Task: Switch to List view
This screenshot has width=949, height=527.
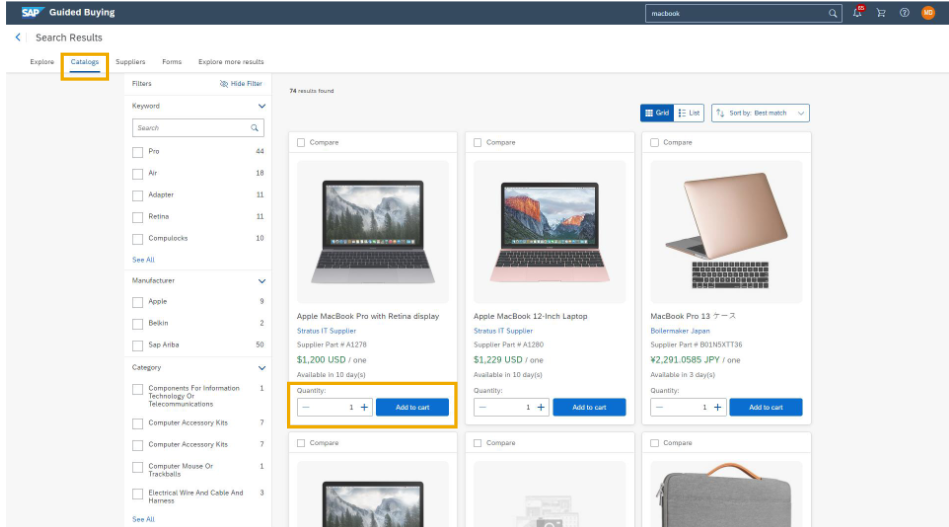Action: pyautogui.click(x=689, y=113)
